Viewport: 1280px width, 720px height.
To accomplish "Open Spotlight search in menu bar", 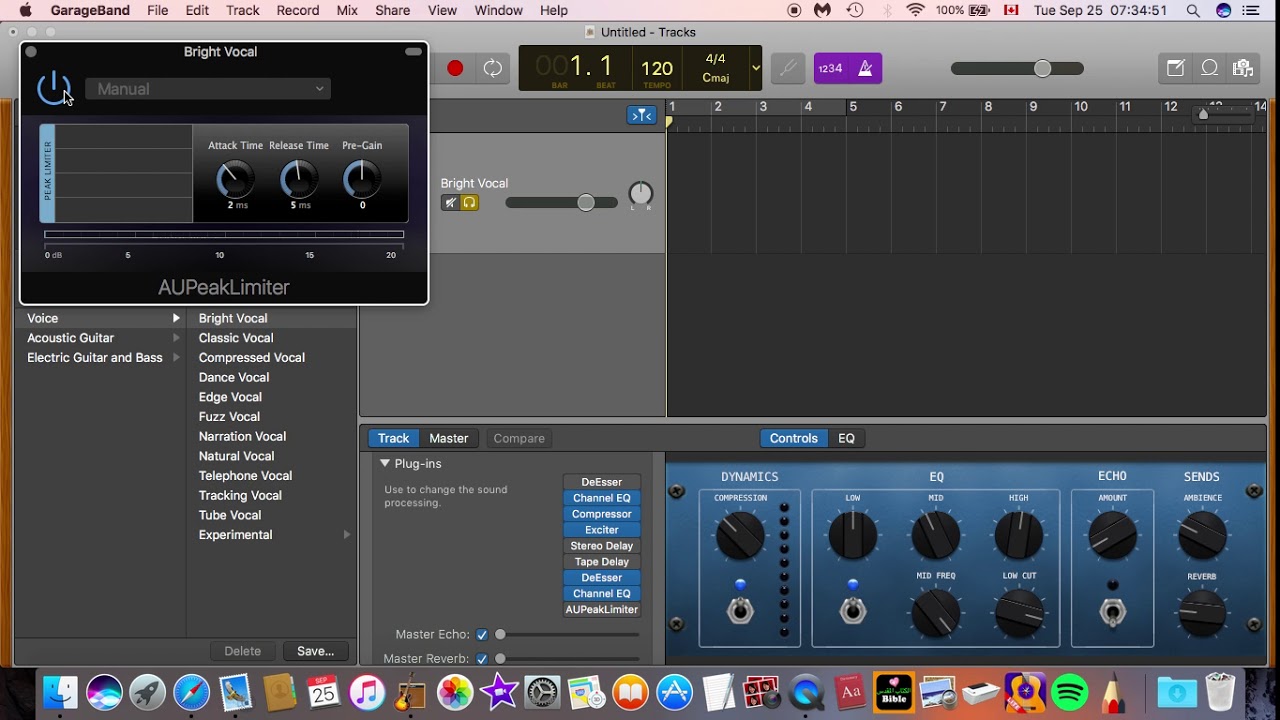I will tap(1193, 10).
